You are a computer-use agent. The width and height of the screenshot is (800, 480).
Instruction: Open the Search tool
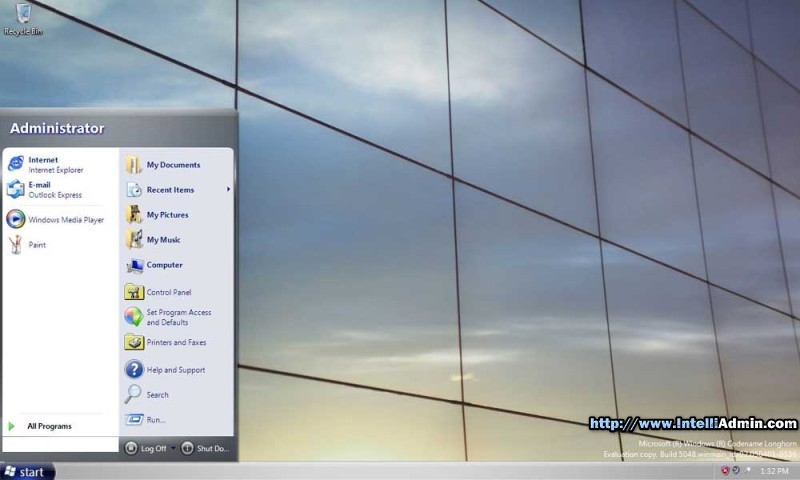177,395
